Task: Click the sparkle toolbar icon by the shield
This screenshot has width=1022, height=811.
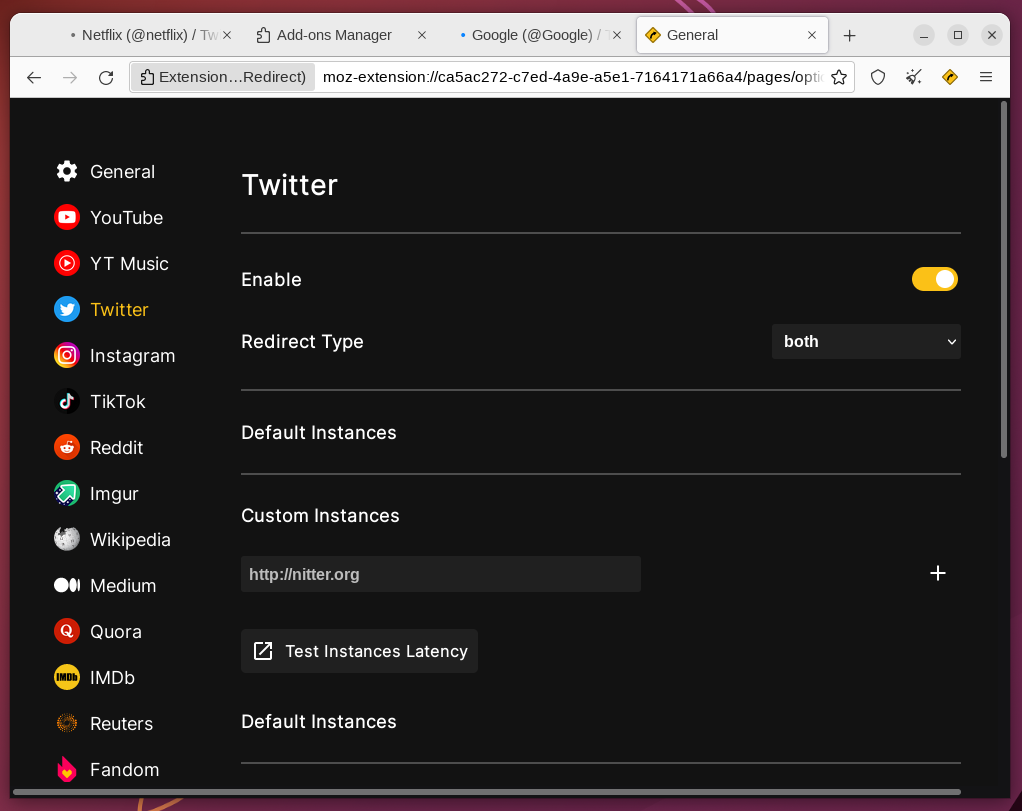Action: pyautogui.click(x=914, y=77)
